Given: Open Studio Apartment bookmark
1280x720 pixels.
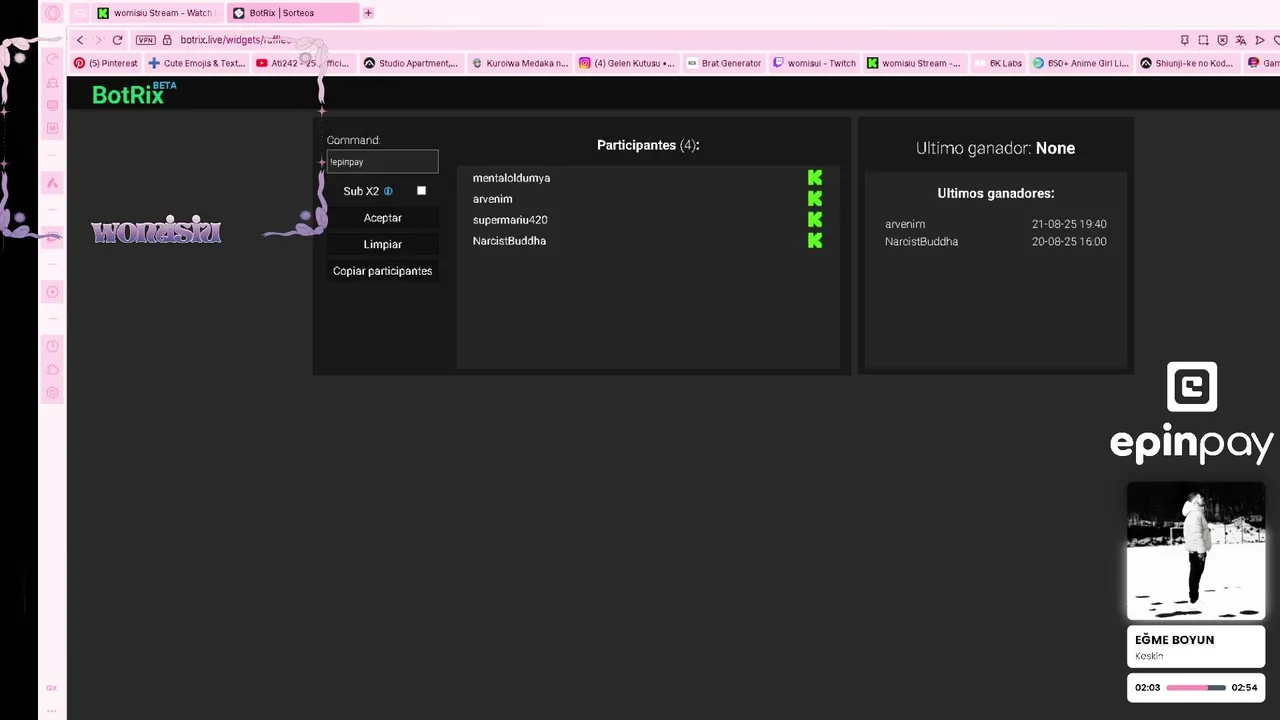Looking at the screenshot, I should [x=411, y=63].
